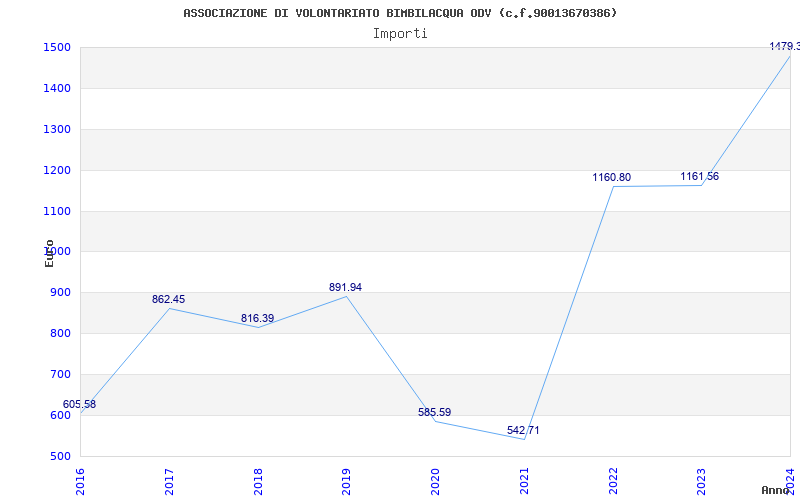Select the 1160.80 data label
Screen dimensions: 800x500
611,178
